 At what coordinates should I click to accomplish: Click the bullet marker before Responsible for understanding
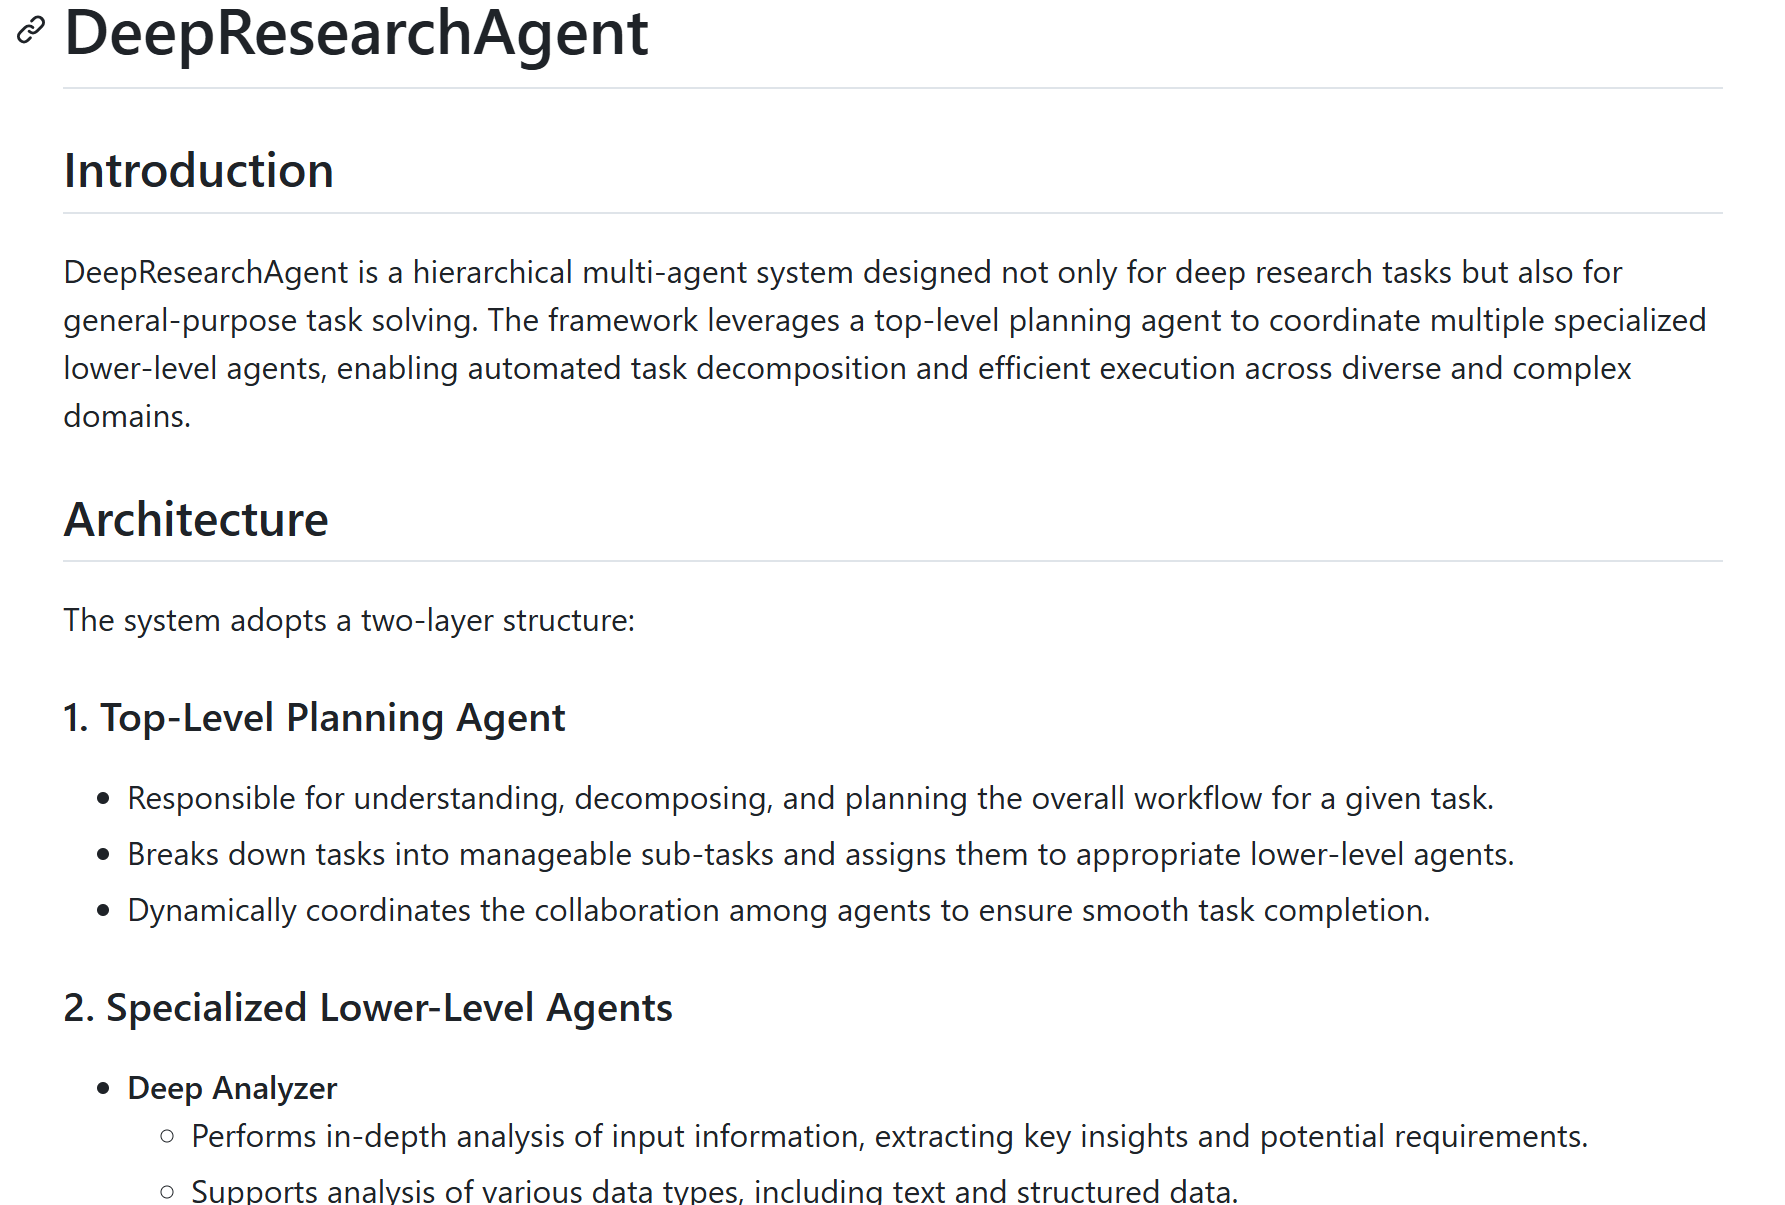(x=103, y=799)
